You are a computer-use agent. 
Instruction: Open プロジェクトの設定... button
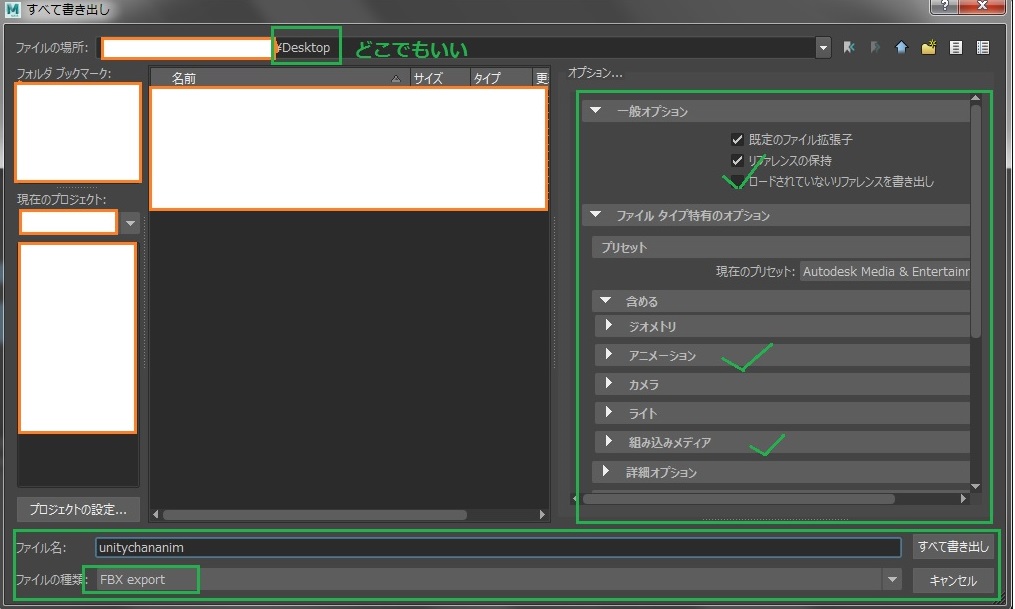[78, 509]
